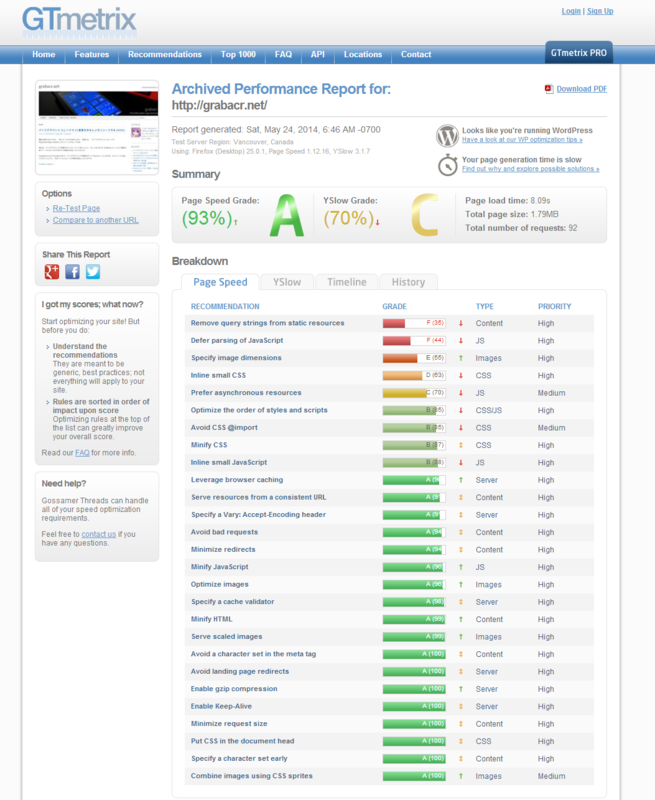This screenshot has height=800, width=655.
Task: Expand Remove query strings from static resources
Action: (267, 323)
